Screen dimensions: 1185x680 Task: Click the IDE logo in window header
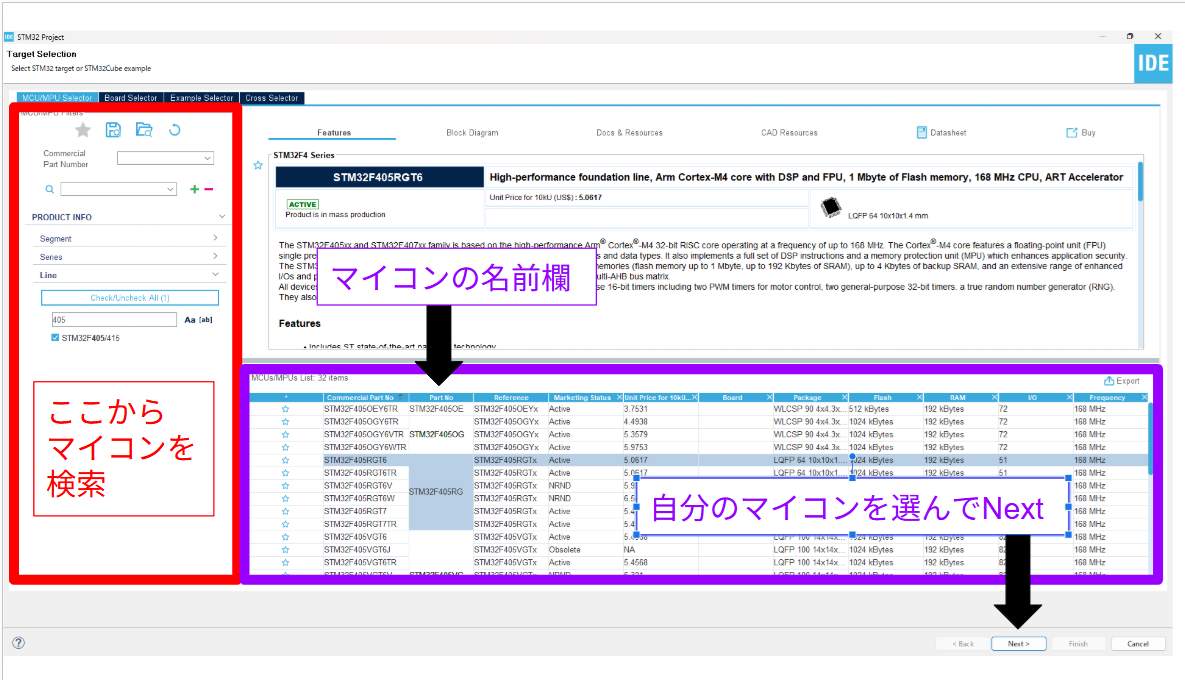(x=1153, y=63)
